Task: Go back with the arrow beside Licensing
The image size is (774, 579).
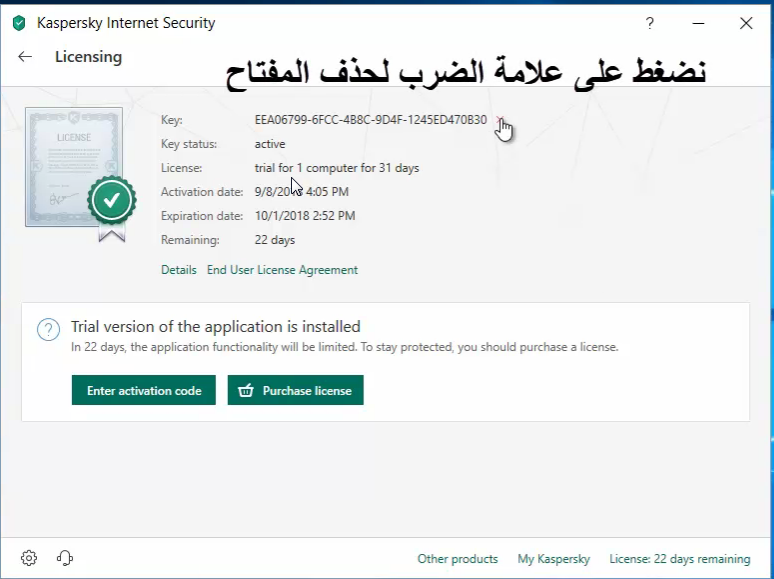Action: coord(25,57)
